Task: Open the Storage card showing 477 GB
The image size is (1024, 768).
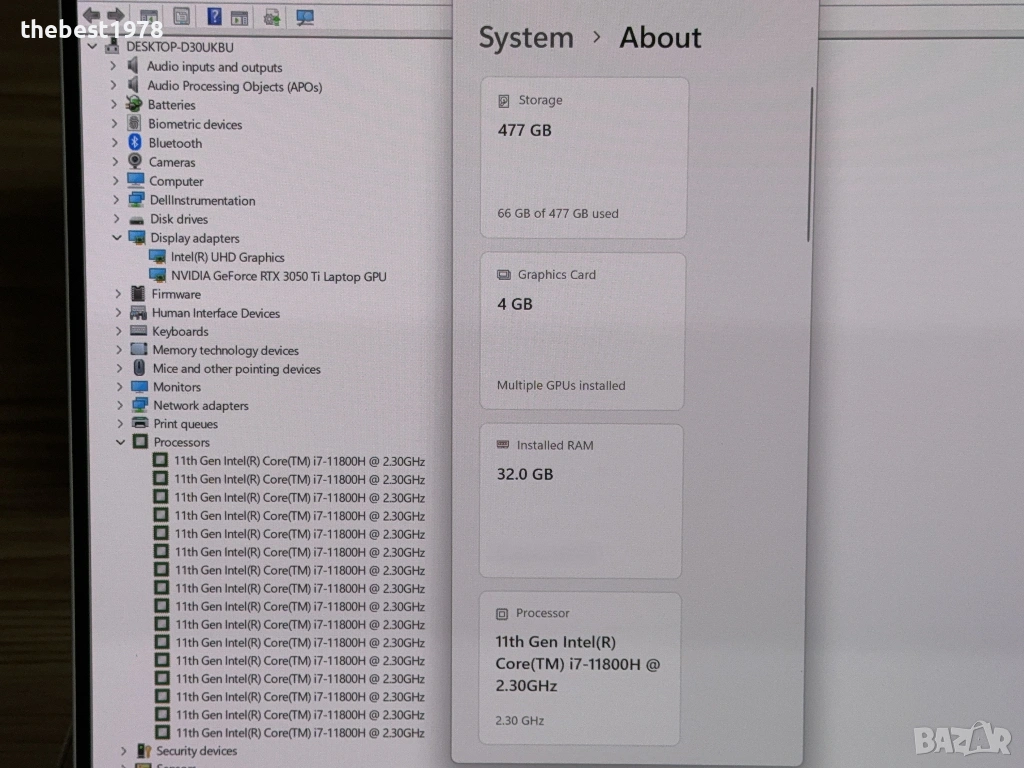Action: (x=584, y=158)
